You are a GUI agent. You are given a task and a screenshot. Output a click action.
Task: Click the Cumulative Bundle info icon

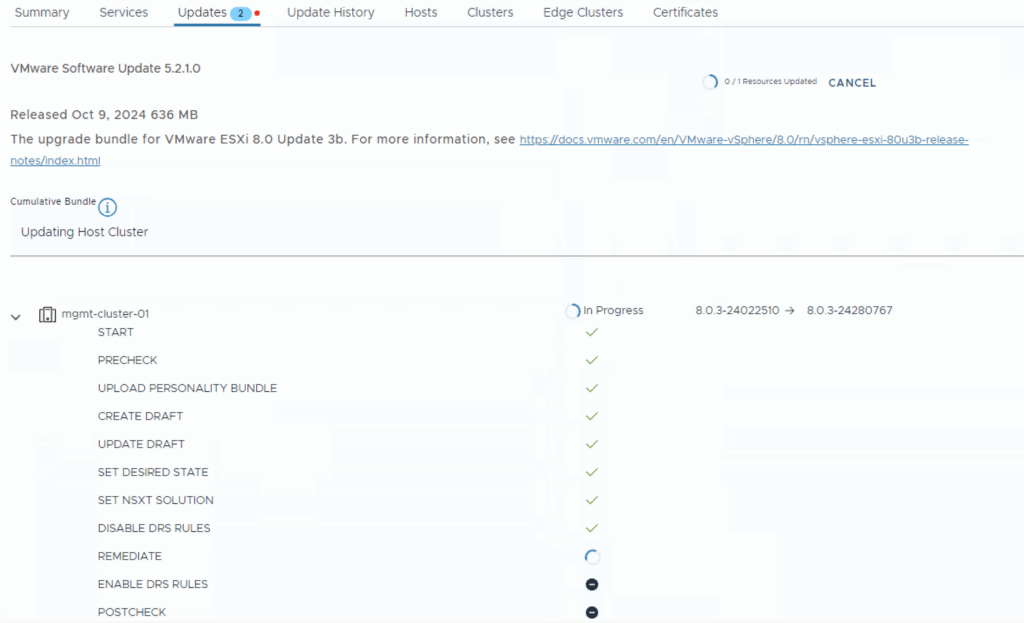pos(107,208)
